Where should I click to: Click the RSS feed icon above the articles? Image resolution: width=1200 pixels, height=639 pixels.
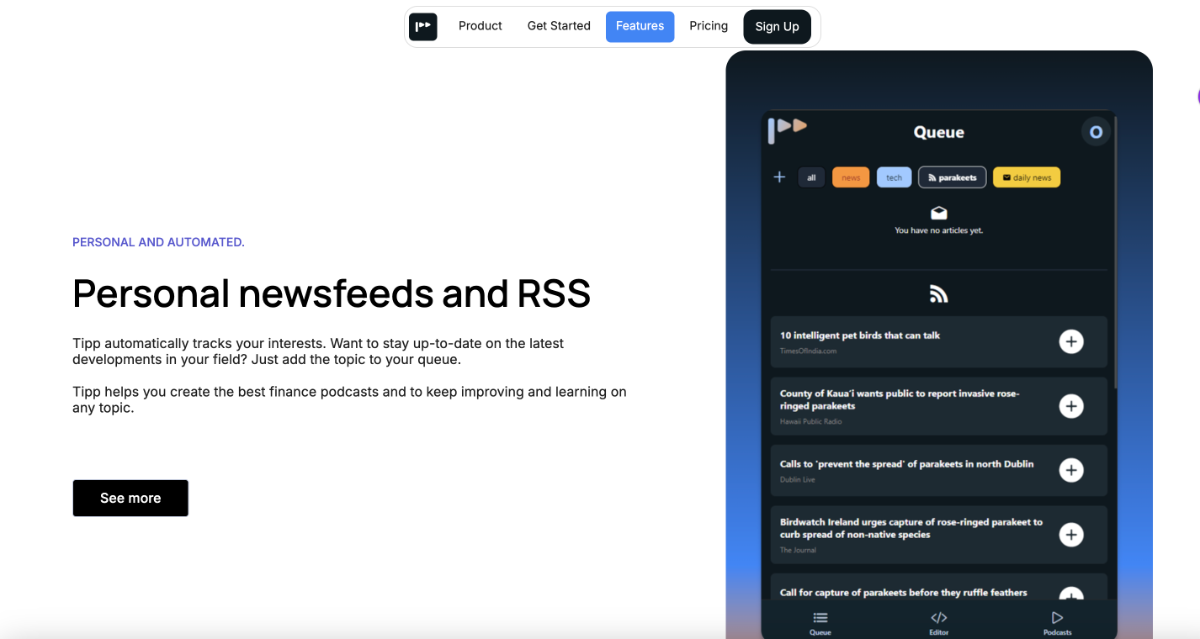(x=939, y=294)
